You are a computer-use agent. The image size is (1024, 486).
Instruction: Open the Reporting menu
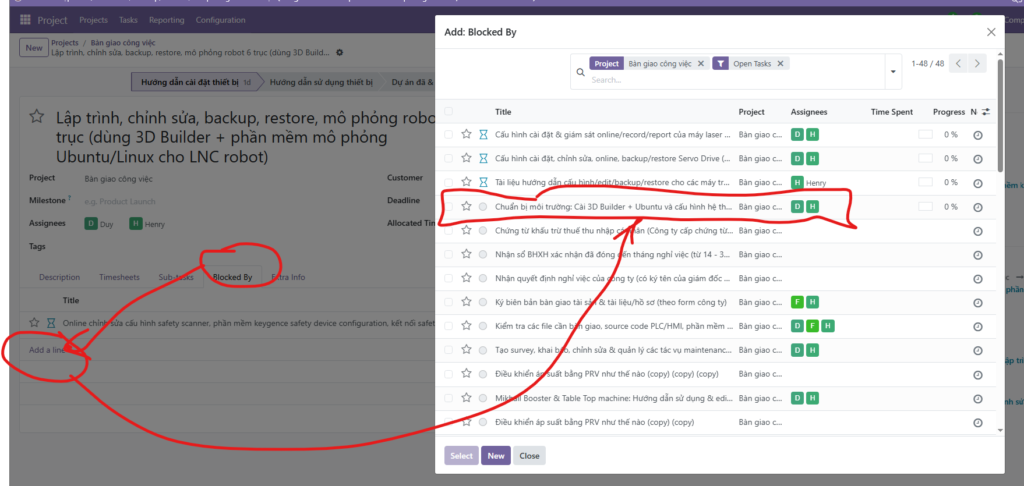coord(166,20)
